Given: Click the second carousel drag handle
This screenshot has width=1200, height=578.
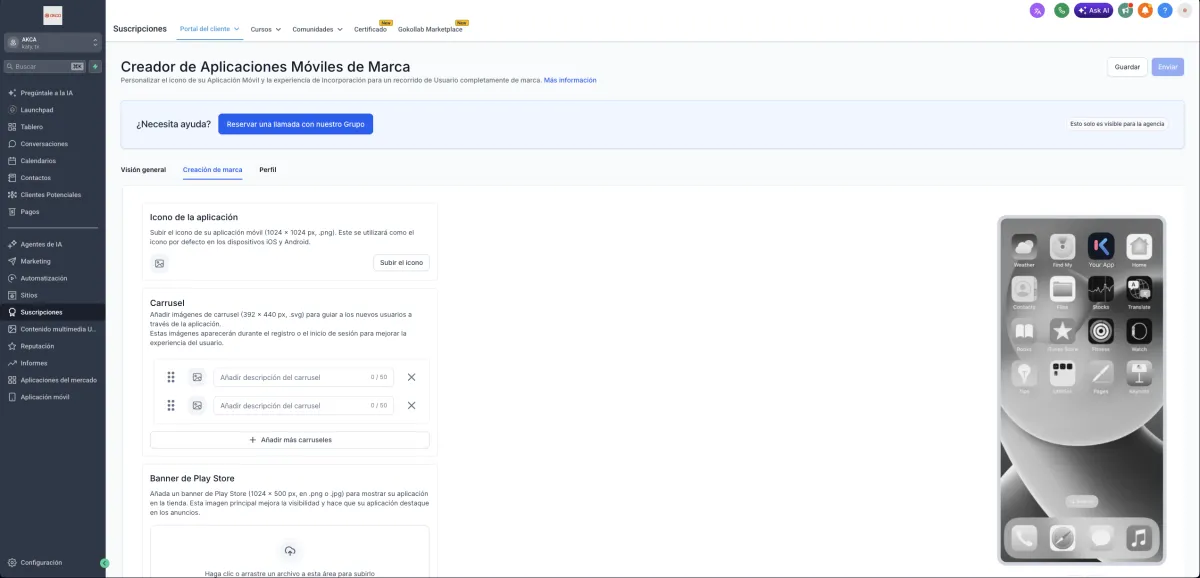Looking at the screenshot, I should tap(171, 405).
